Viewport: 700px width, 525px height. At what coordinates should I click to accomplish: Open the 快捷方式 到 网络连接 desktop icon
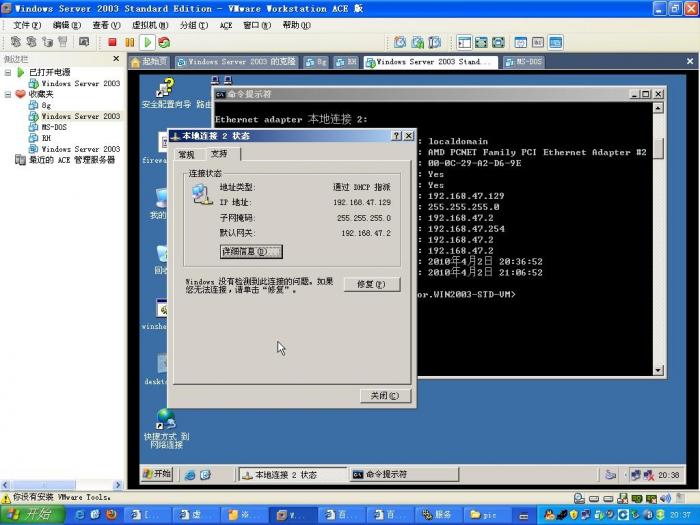click(166, 429)
